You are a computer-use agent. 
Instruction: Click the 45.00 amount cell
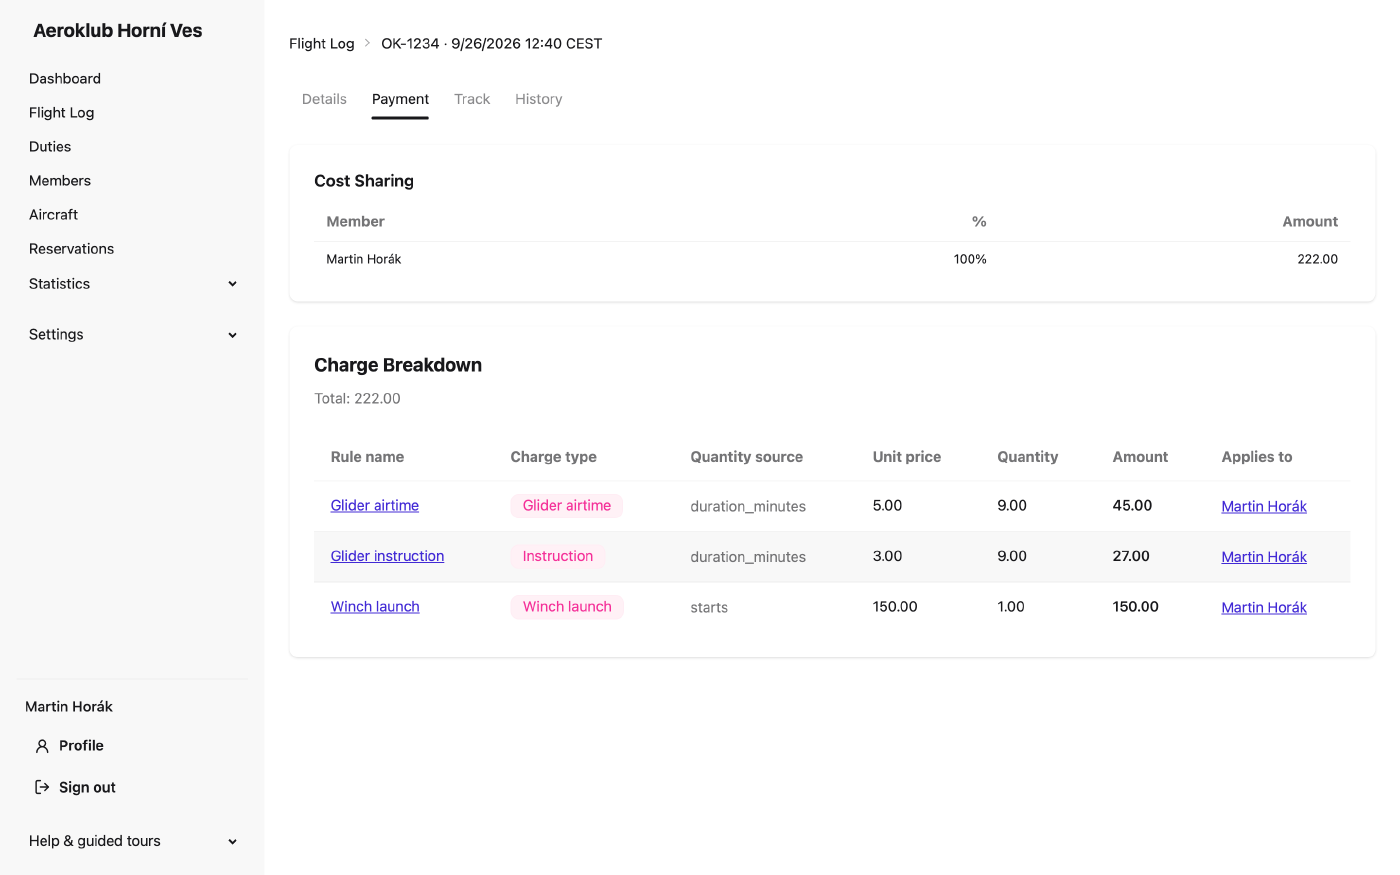1133,506
